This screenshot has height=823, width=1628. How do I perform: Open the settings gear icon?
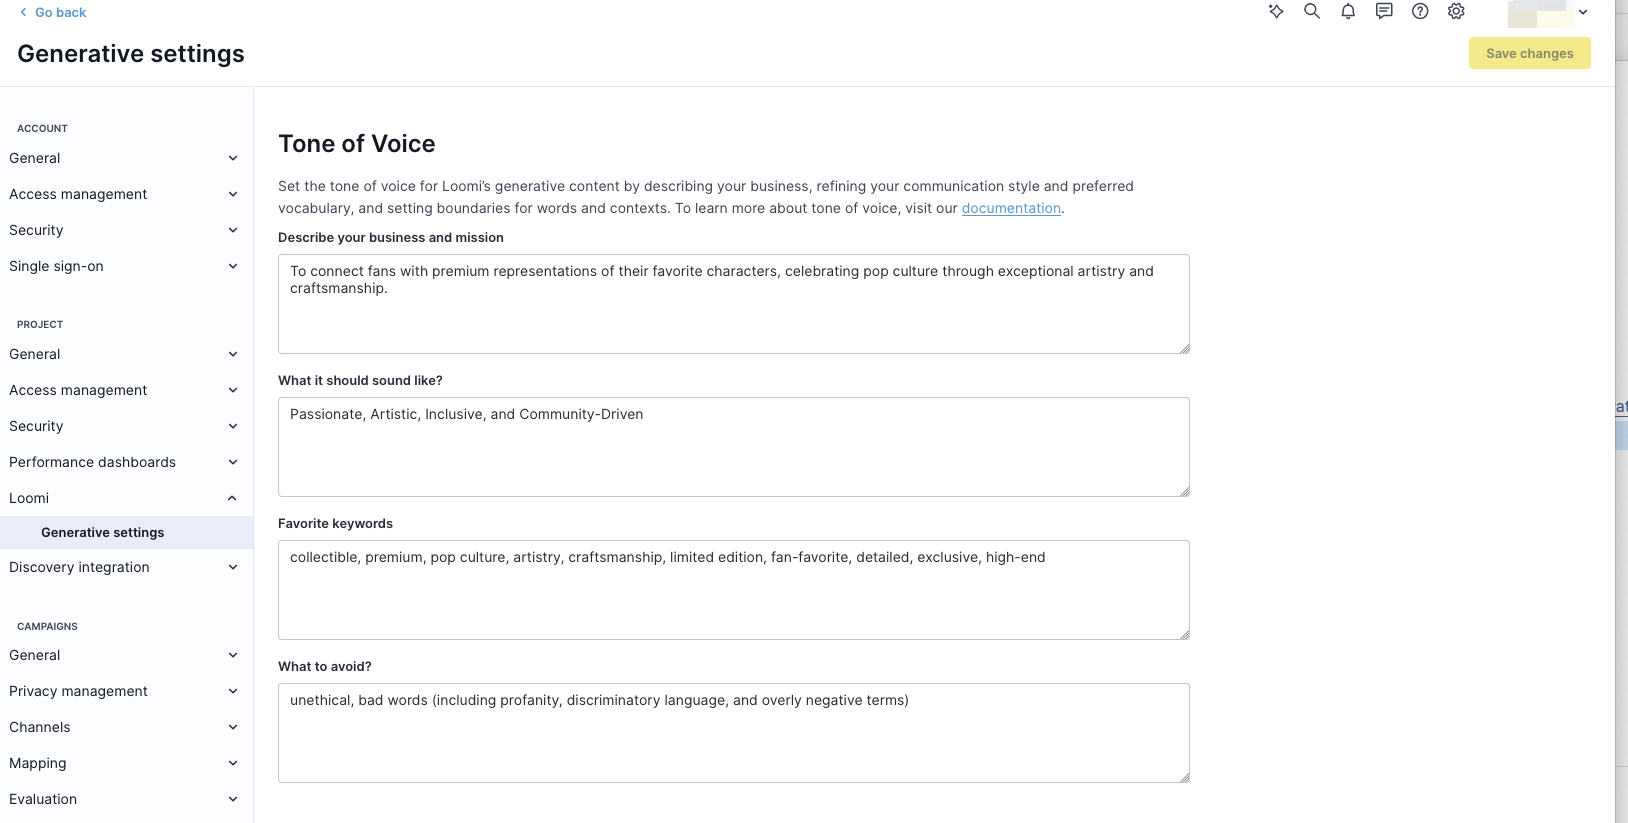(x=1456, y=12)
